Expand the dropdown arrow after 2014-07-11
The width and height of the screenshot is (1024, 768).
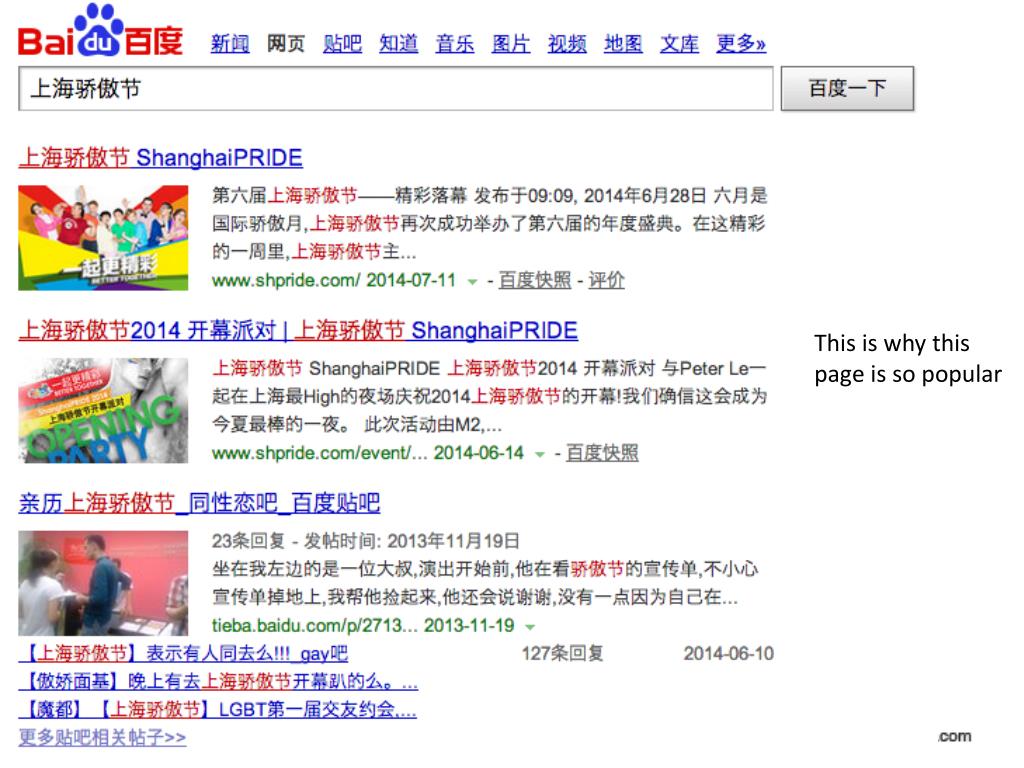472,282
